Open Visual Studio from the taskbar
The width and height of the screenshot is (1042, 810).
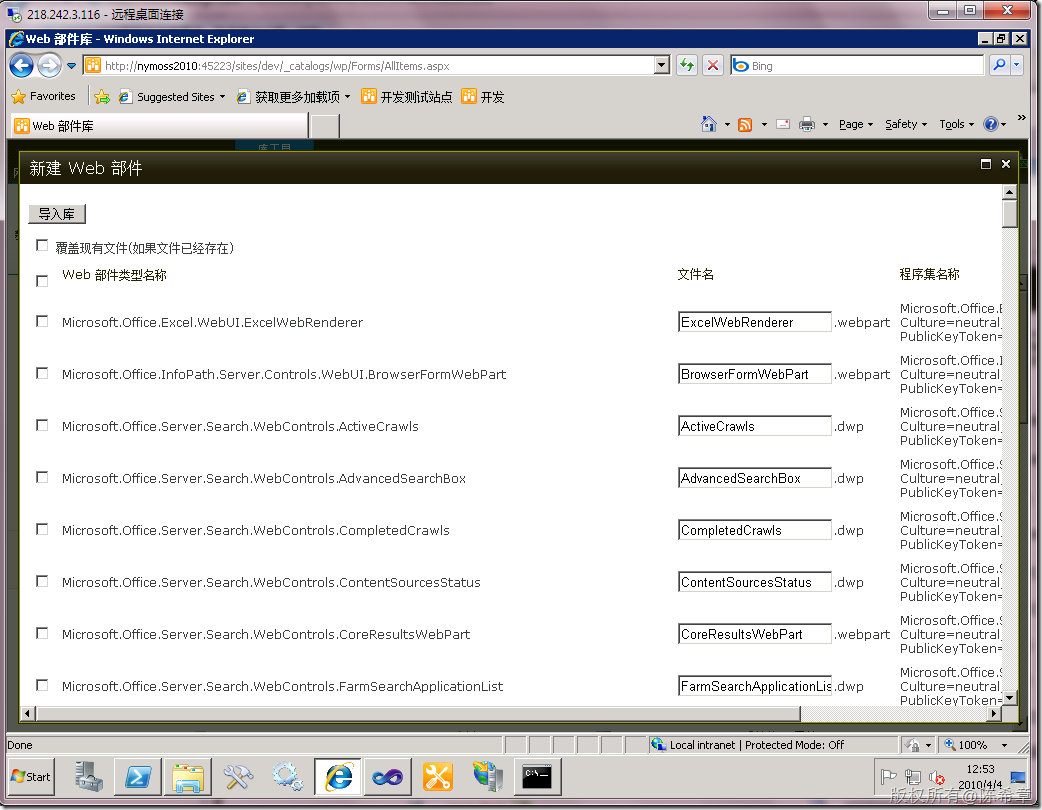point(388,776)
